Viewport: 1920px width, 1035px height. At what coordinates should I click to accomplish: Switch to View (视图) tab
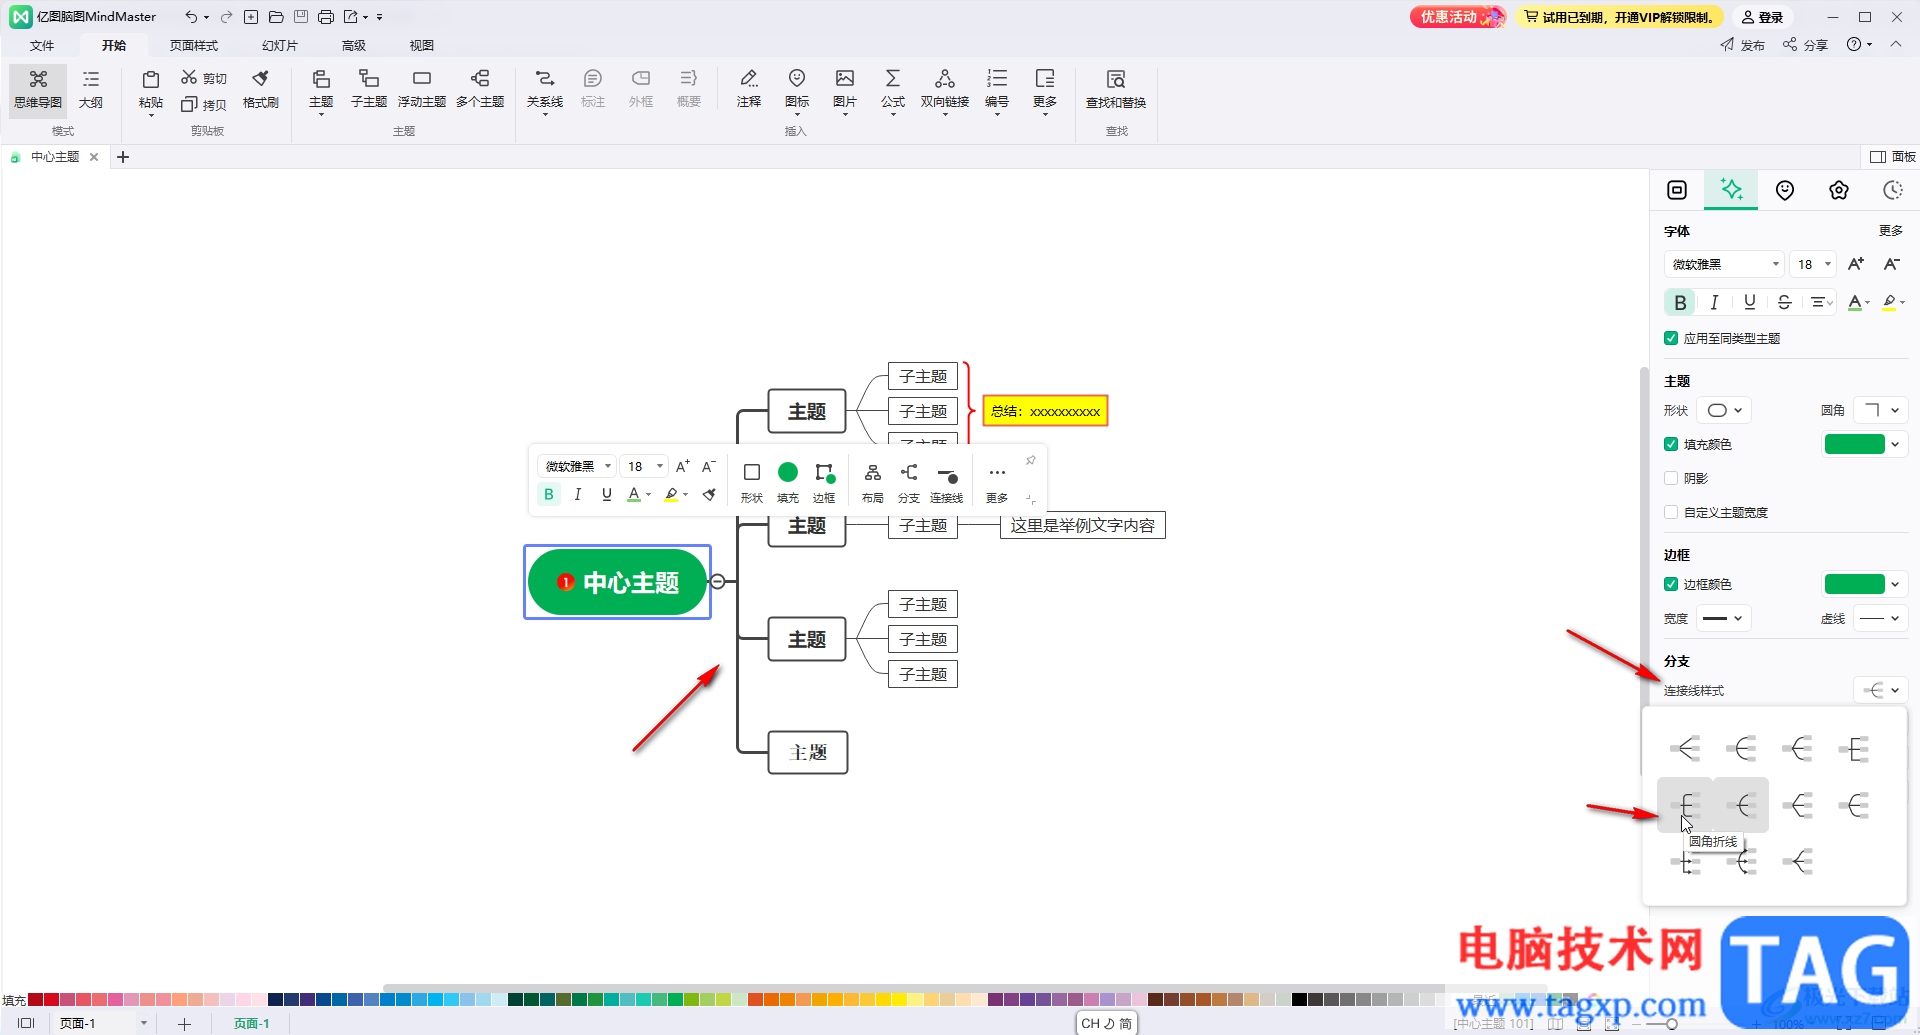(x=422, y=45)
